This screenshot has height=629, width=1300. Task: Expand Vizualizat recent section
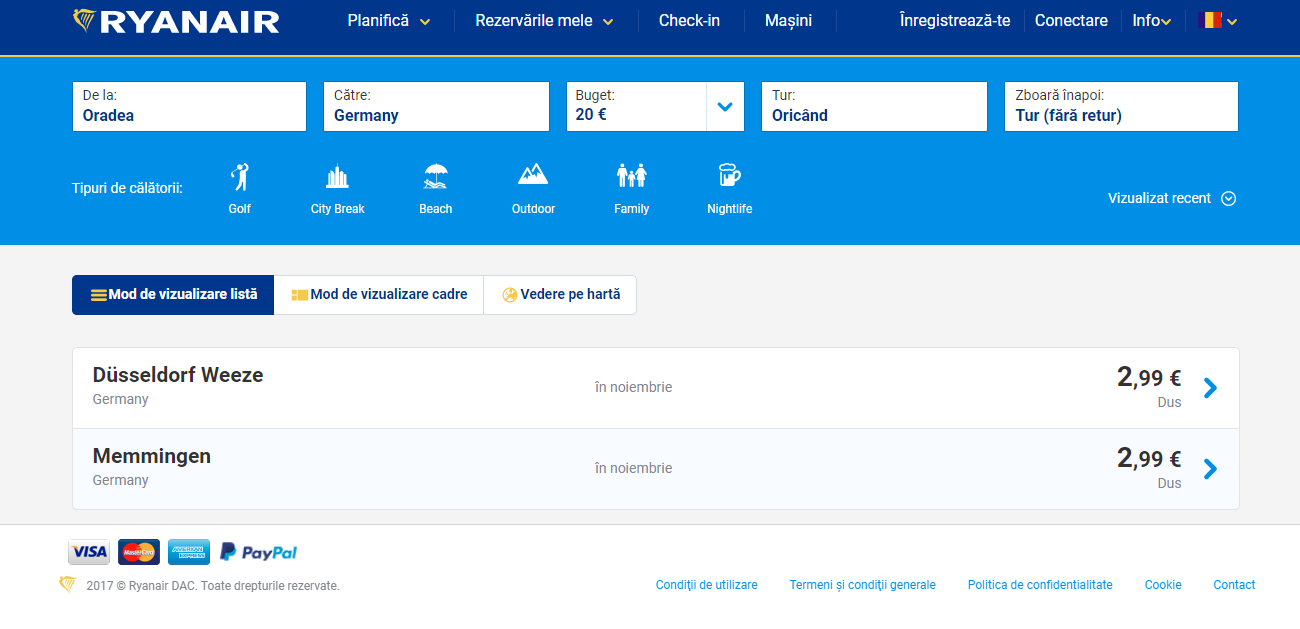click(1172, 198)
